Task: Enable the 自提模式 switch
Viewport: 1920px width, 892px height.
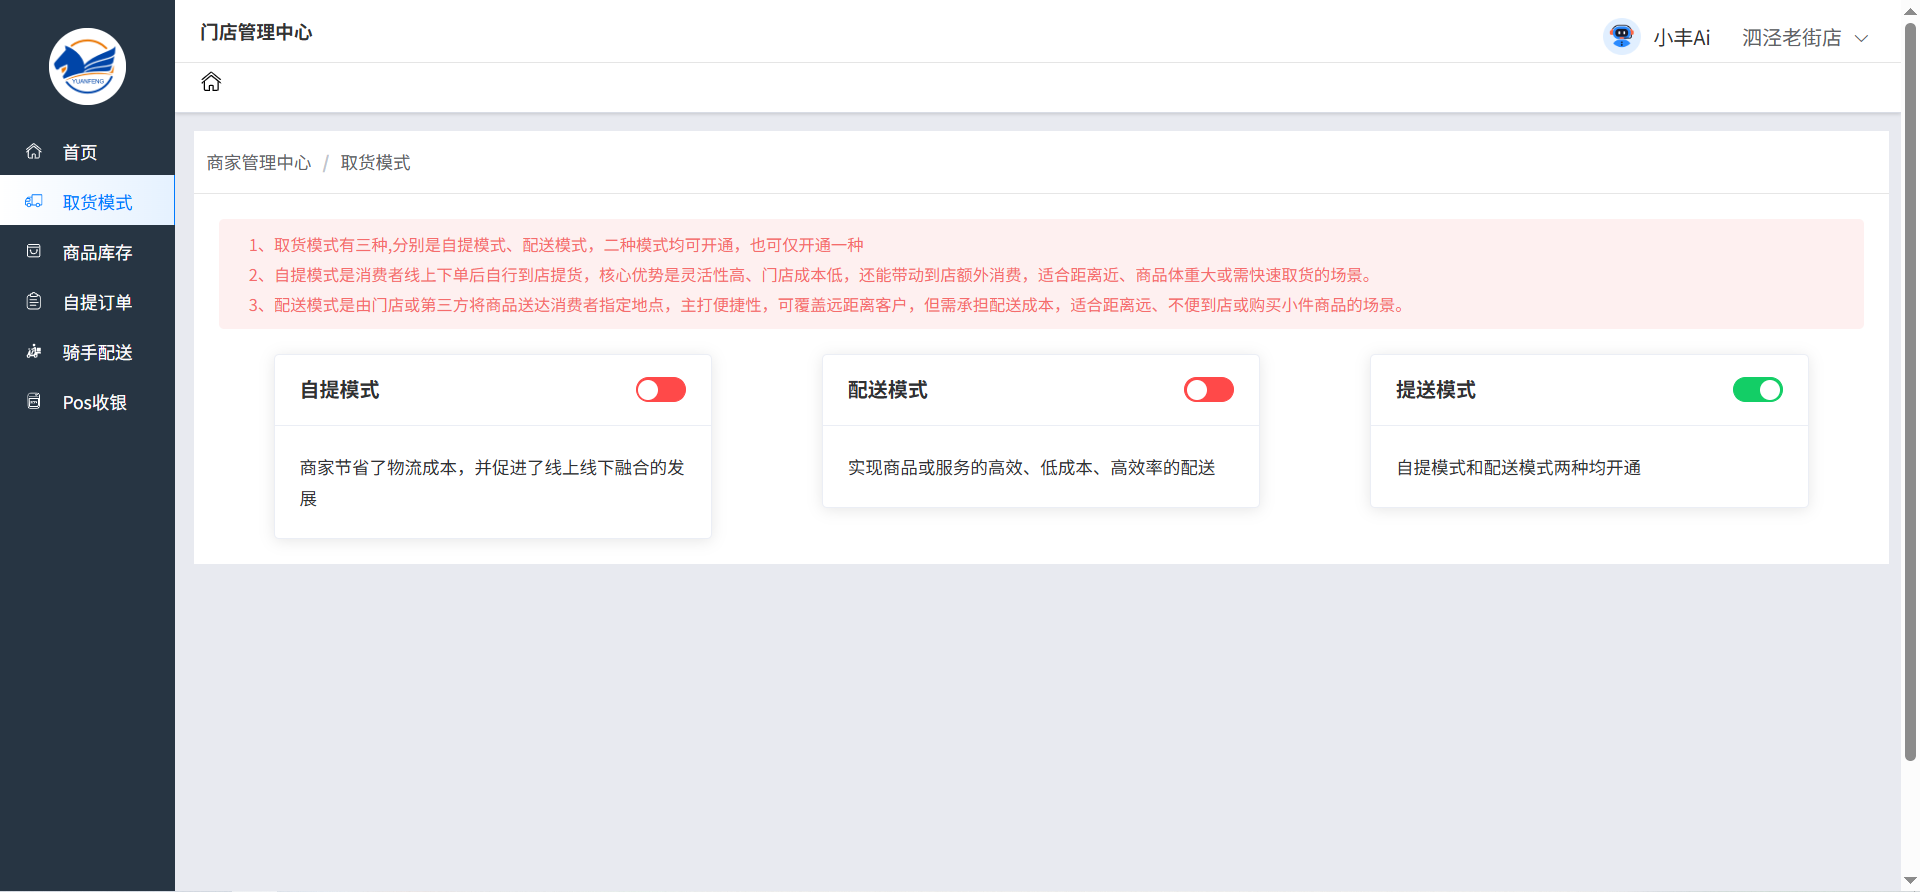Action: point(661,390)
